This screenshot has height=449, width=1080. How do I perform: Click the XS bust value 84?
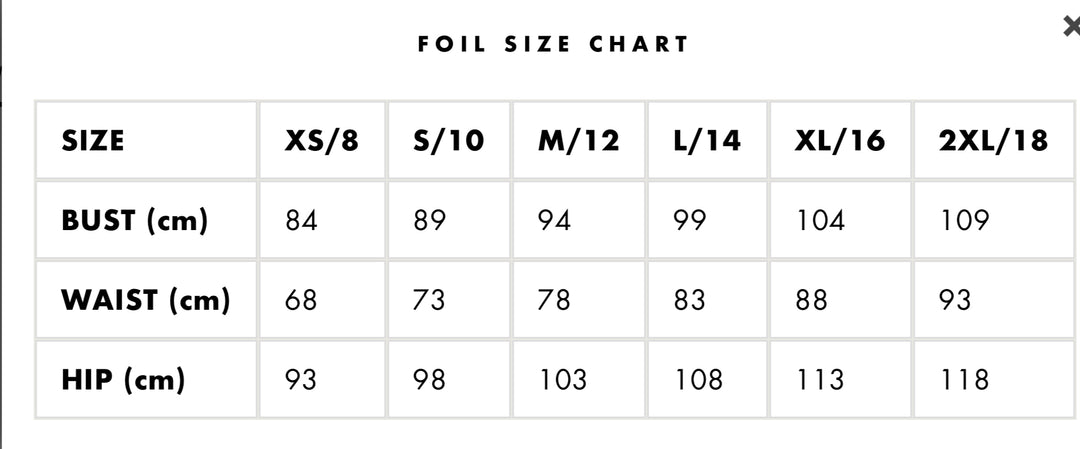tap(301, 220)
